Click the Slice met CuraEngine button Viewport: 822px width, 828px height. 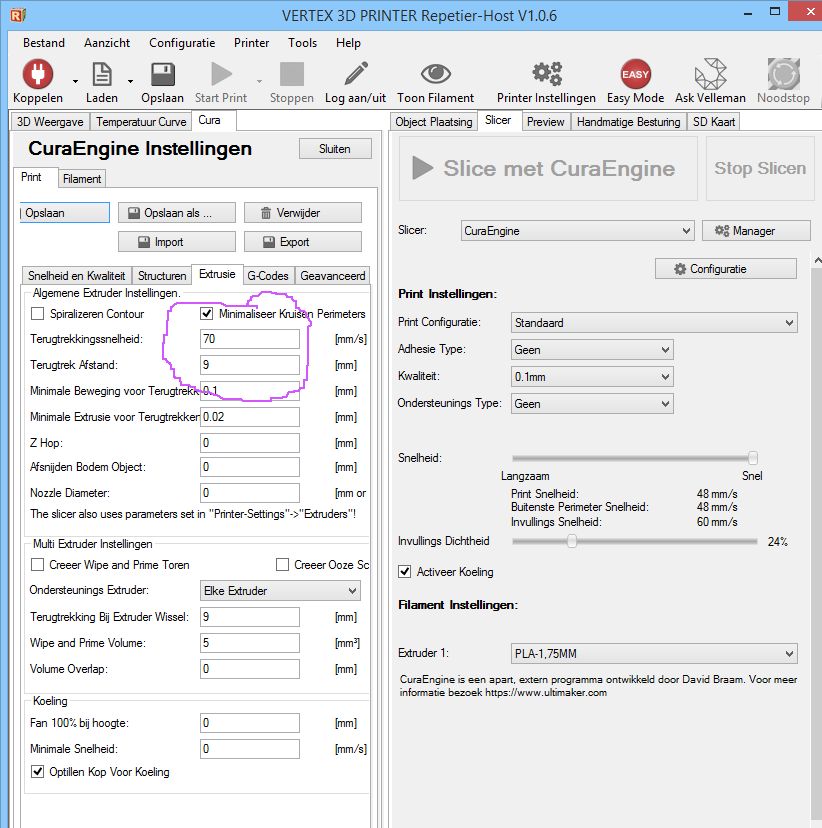click(548, 168)
